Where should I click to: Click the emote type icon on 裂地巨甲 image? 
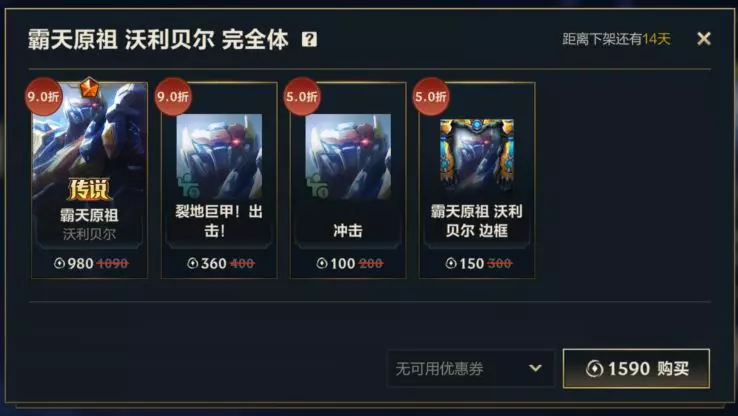189,185
